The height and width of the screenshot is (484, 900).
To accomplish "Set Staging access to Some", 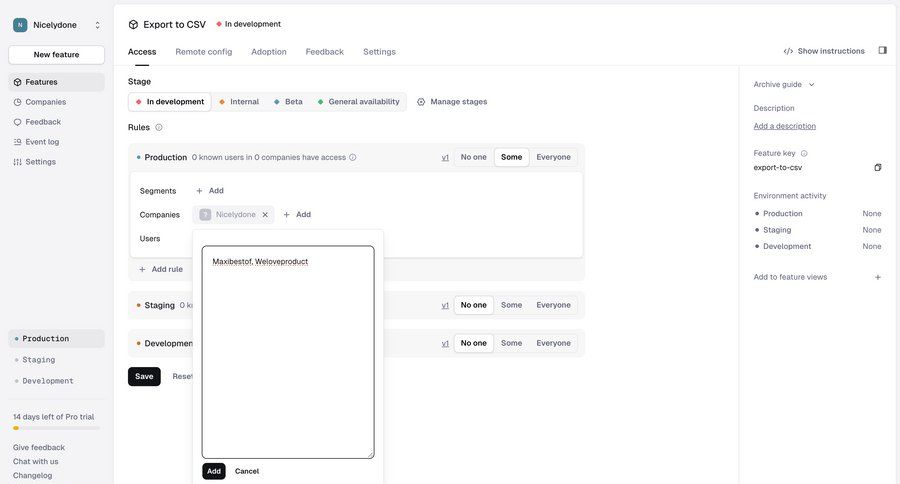I will click(511, 305).
